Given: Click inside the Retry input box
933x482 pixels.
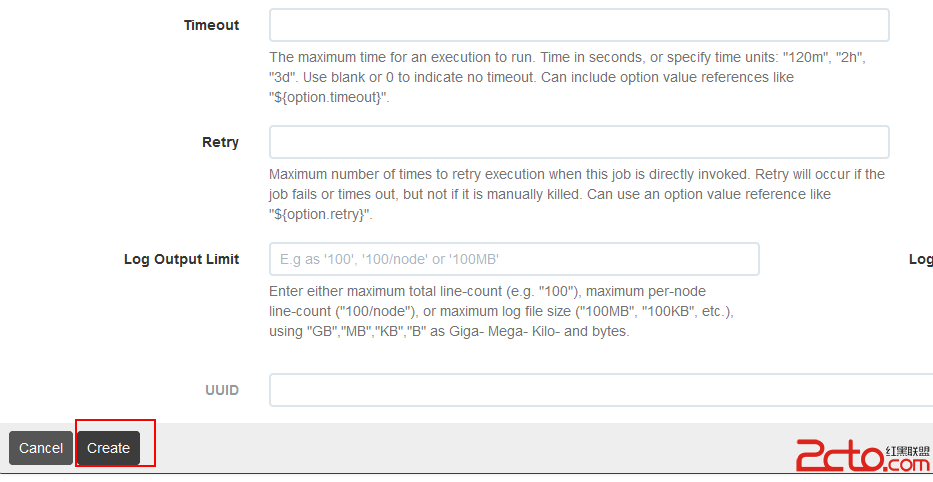Looking at the screenshot, I should coord(579,142).
